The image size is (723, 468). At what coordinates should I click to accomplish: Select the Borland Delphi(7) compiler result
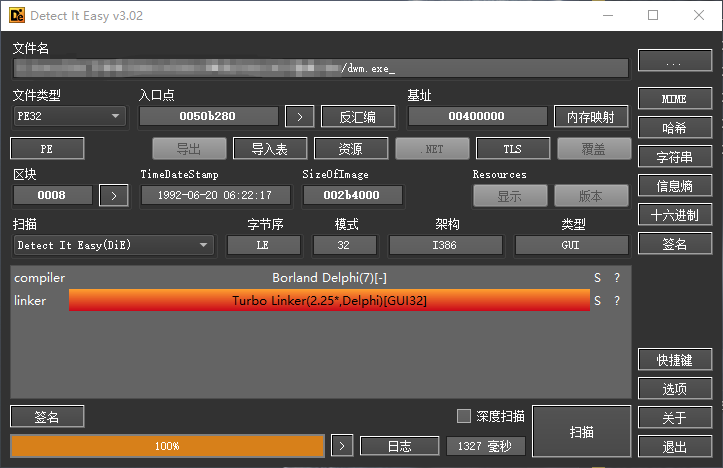pos(329,278)
